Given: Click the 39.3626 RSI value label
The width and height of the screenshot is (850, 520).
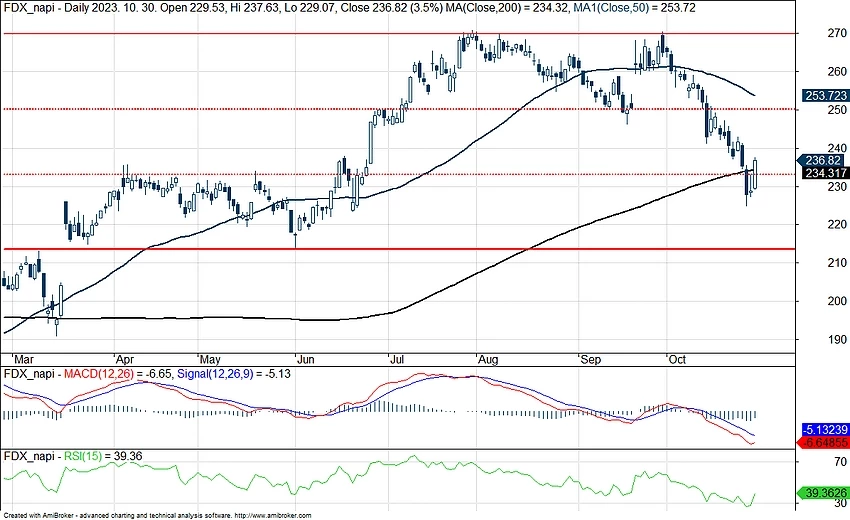Looking at the screenshot, I should click(x=823, y=493).
